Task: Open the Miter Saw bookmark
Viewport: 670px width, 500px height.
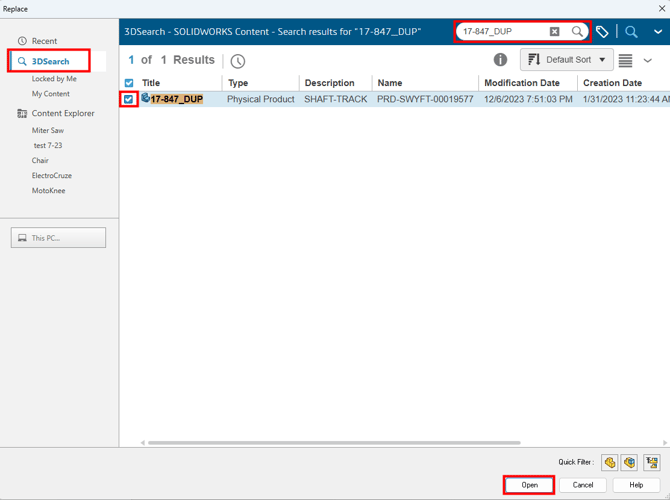Action: [x=47, y=130]
